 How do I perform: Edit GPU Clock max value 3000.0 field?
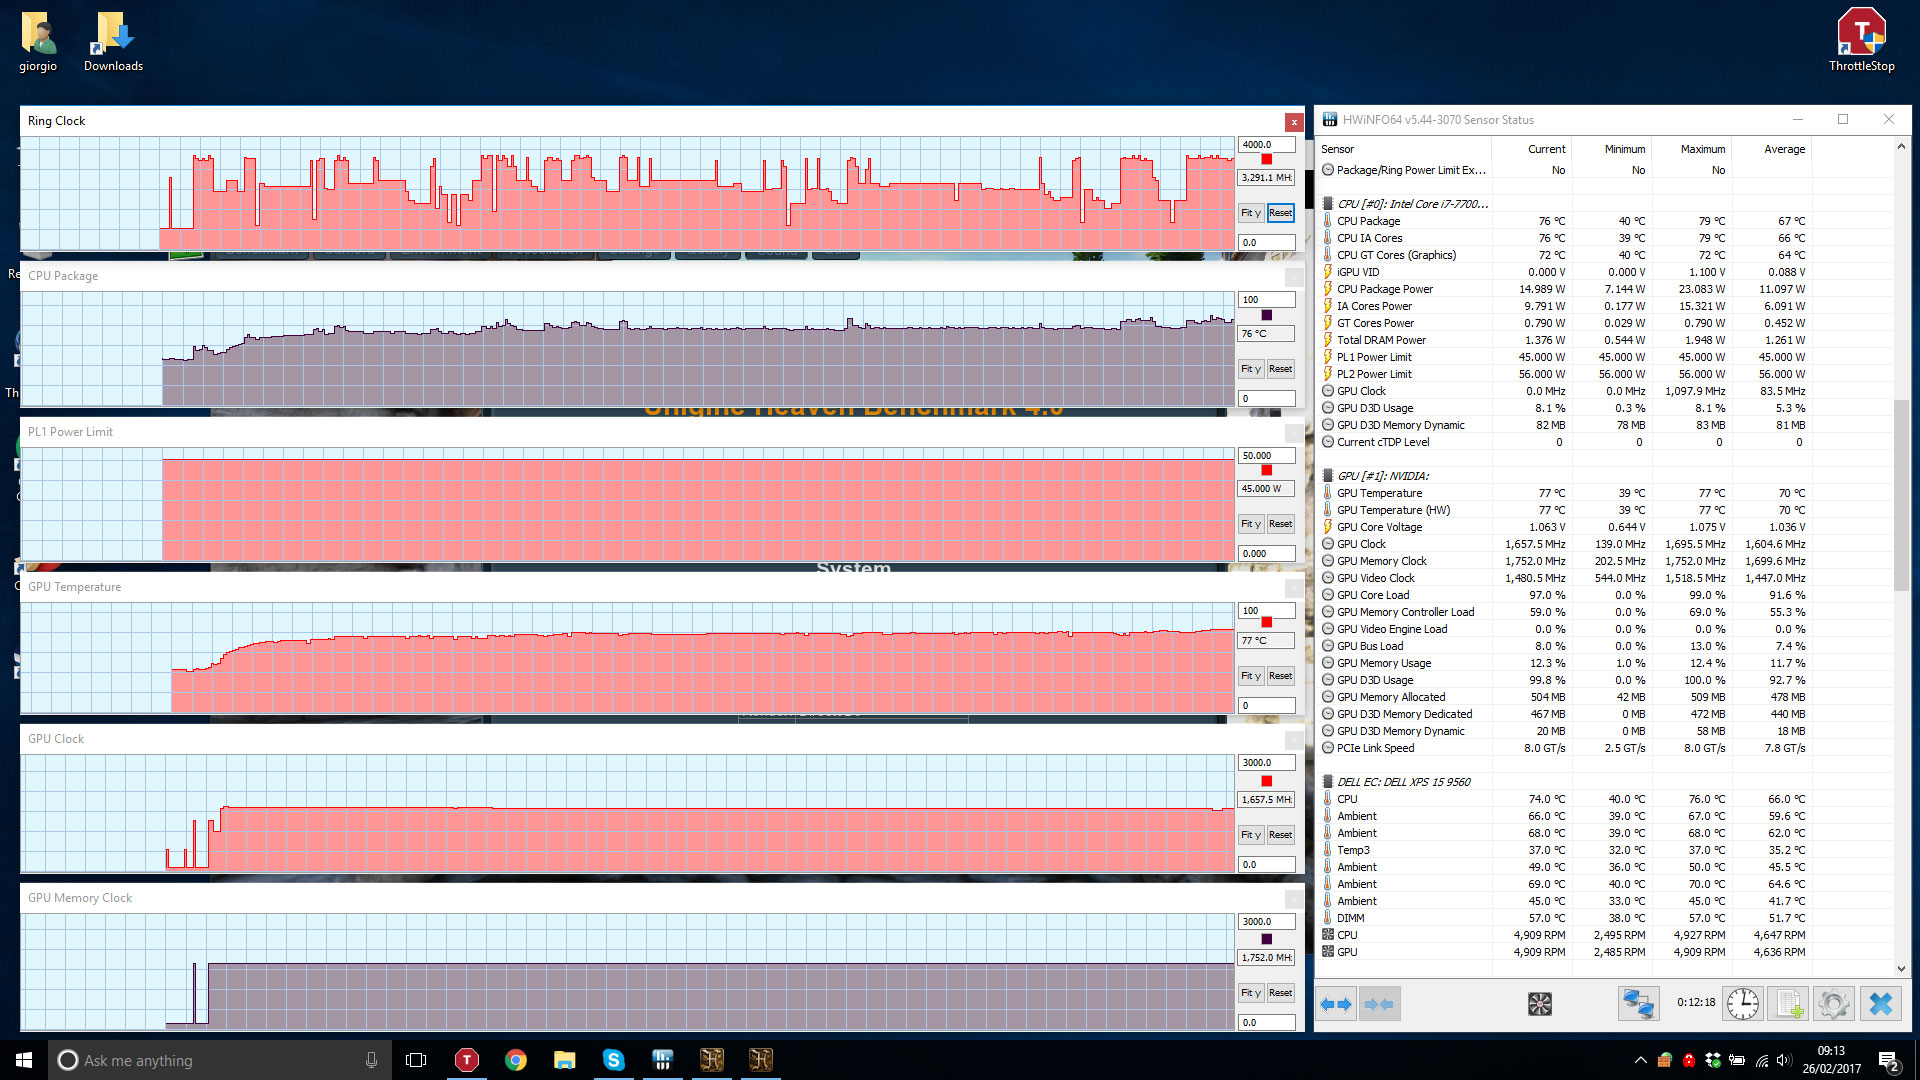pos(1266,762)
